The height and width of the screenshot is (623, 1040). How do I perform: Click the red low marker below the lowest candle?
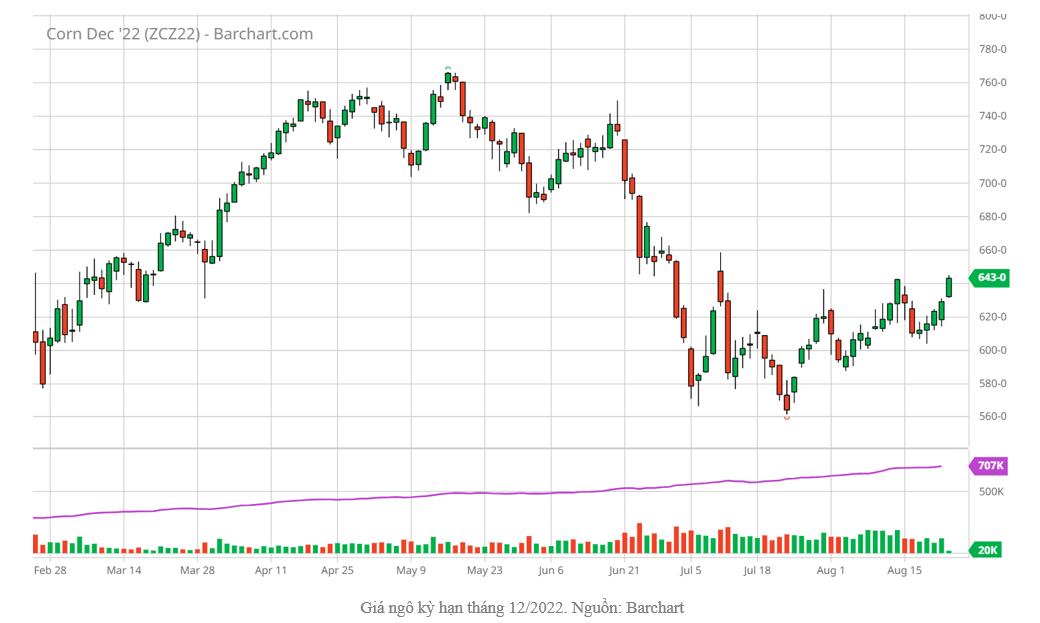click(787, 418)
